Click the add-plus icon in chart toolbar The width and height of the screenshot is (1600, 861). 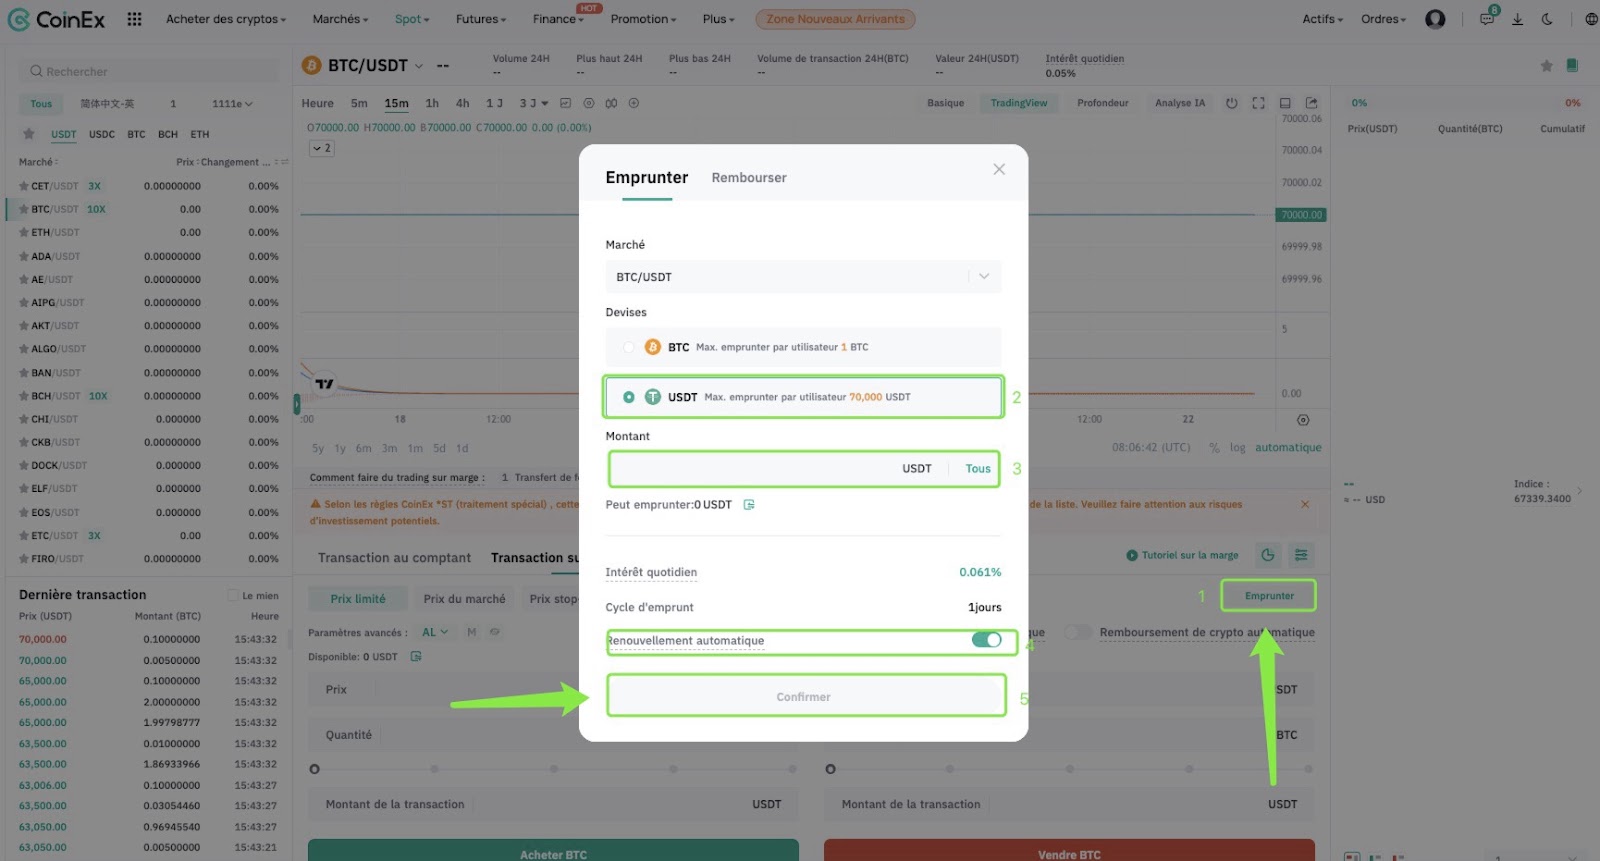634,103
